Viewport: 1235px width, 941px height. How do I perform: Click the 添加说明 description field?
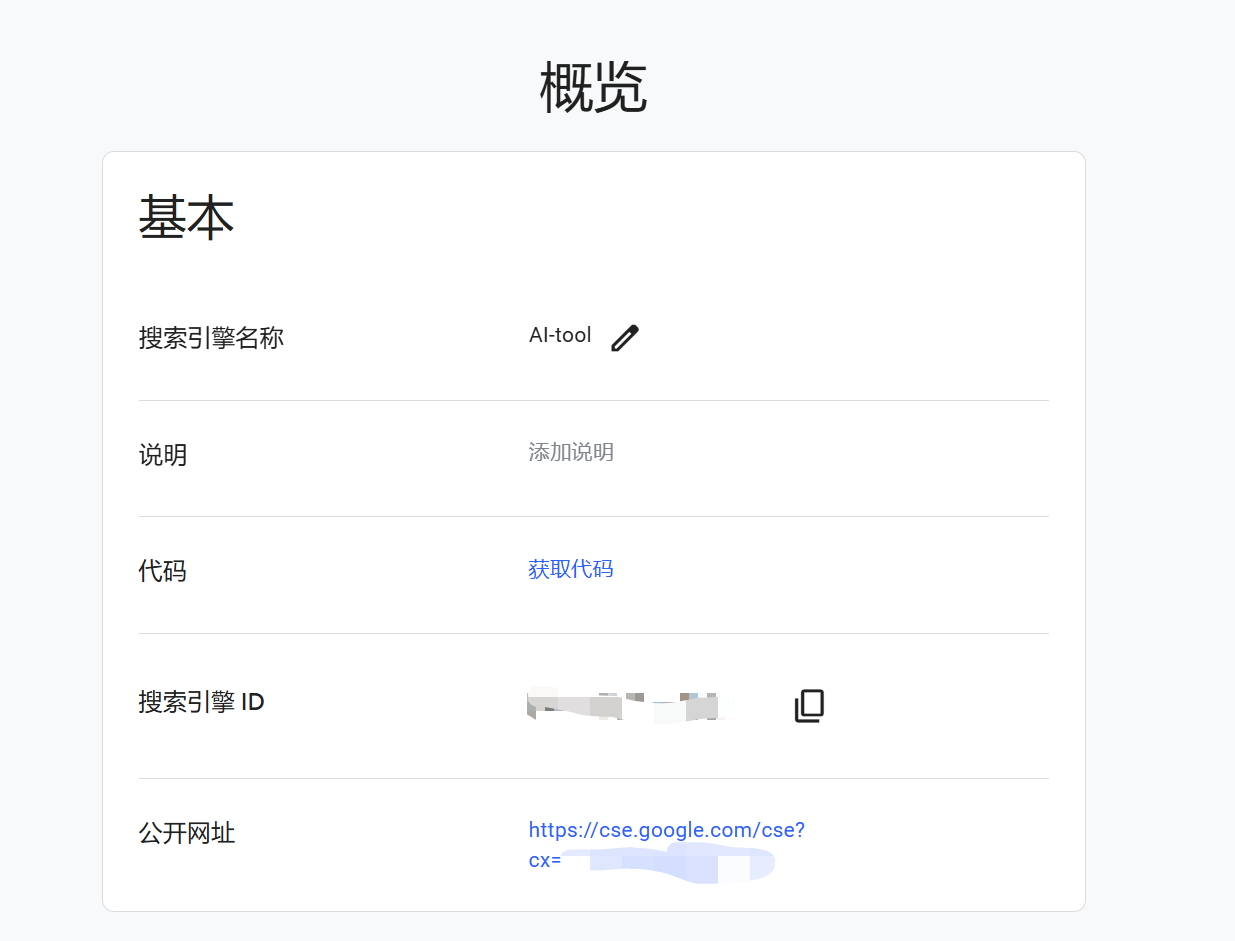click(x=570, y=452)
